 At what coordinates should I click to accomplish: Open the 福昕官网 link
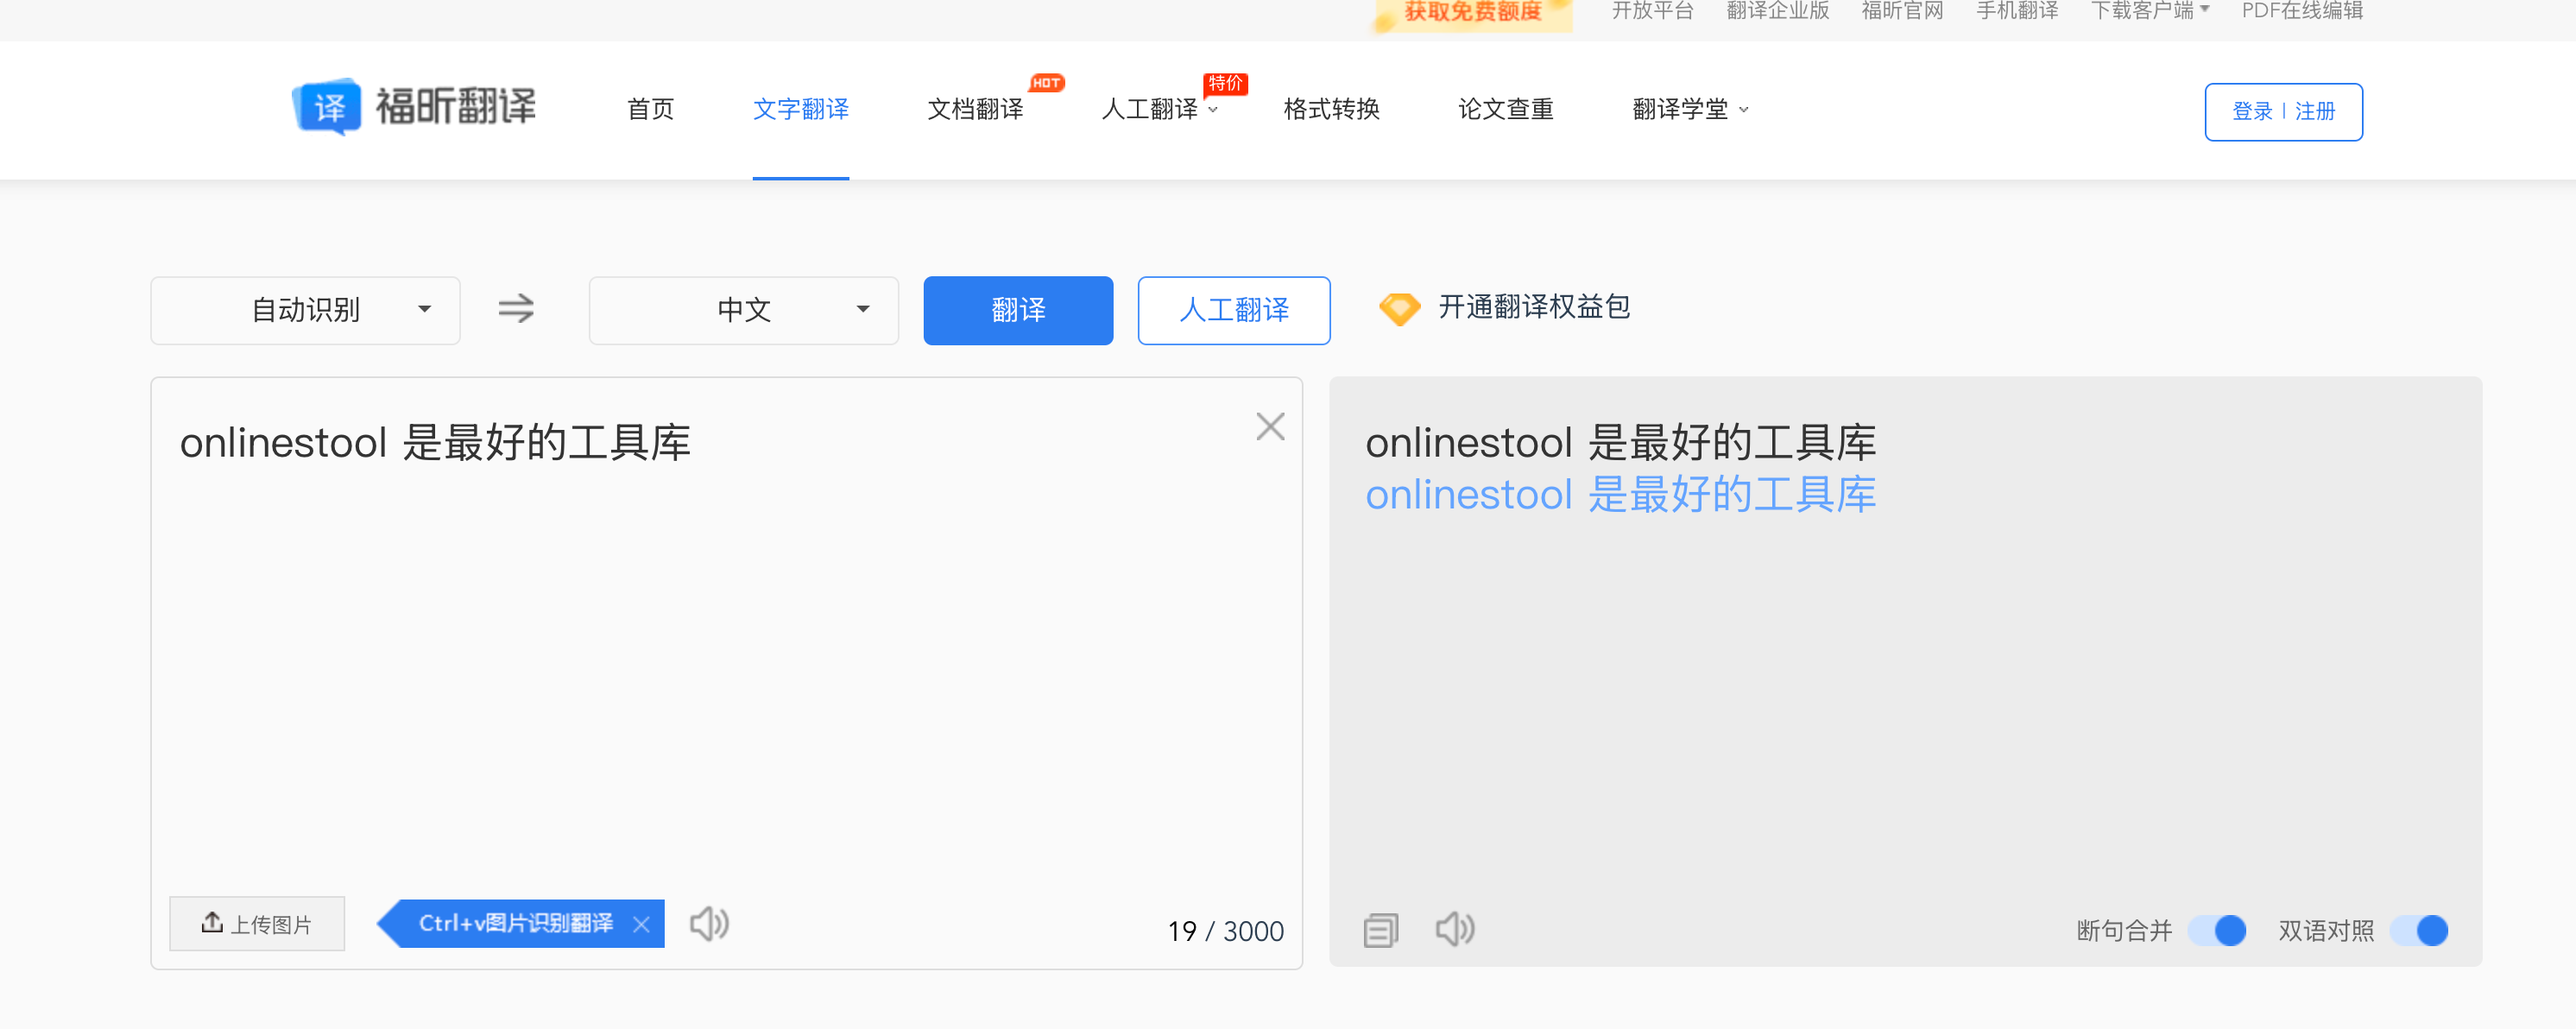point(1902,11)
